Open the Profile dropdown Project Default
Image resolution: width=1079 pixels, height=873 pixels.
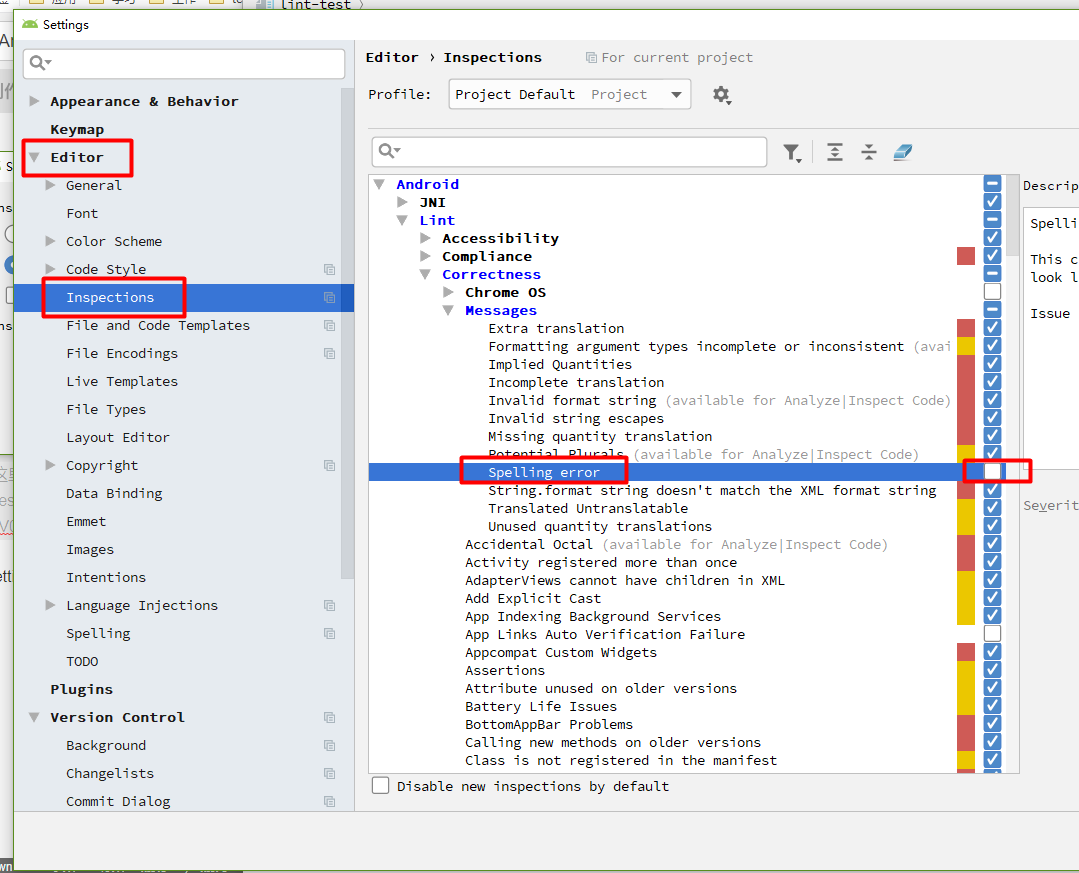pyautogui.click(x=570, y=94)
